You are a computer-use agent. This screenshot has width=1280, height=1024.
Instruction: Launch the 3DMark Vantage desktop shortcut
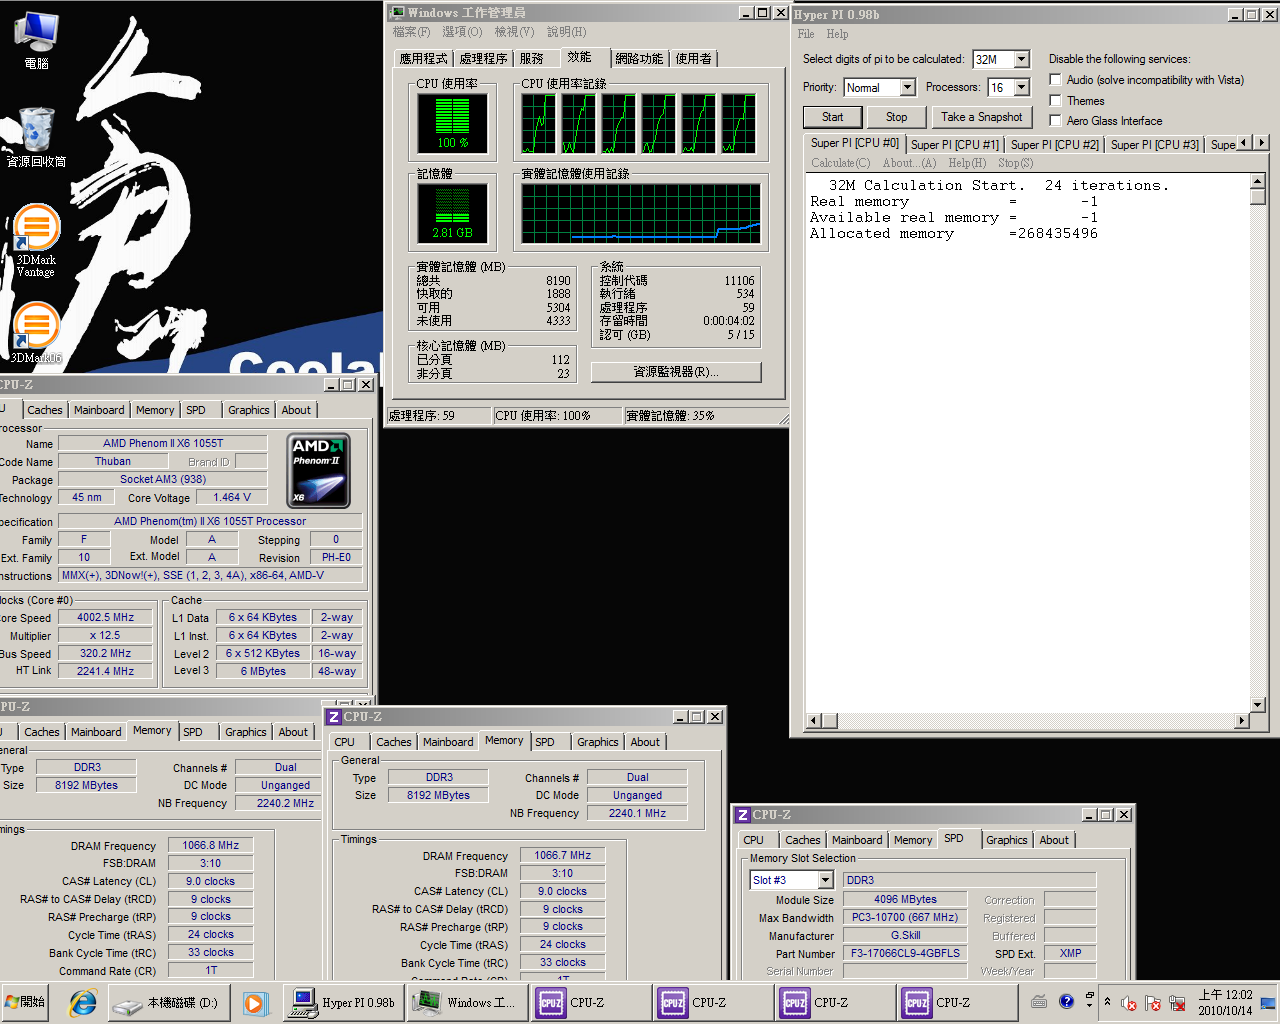coord(36,240)
